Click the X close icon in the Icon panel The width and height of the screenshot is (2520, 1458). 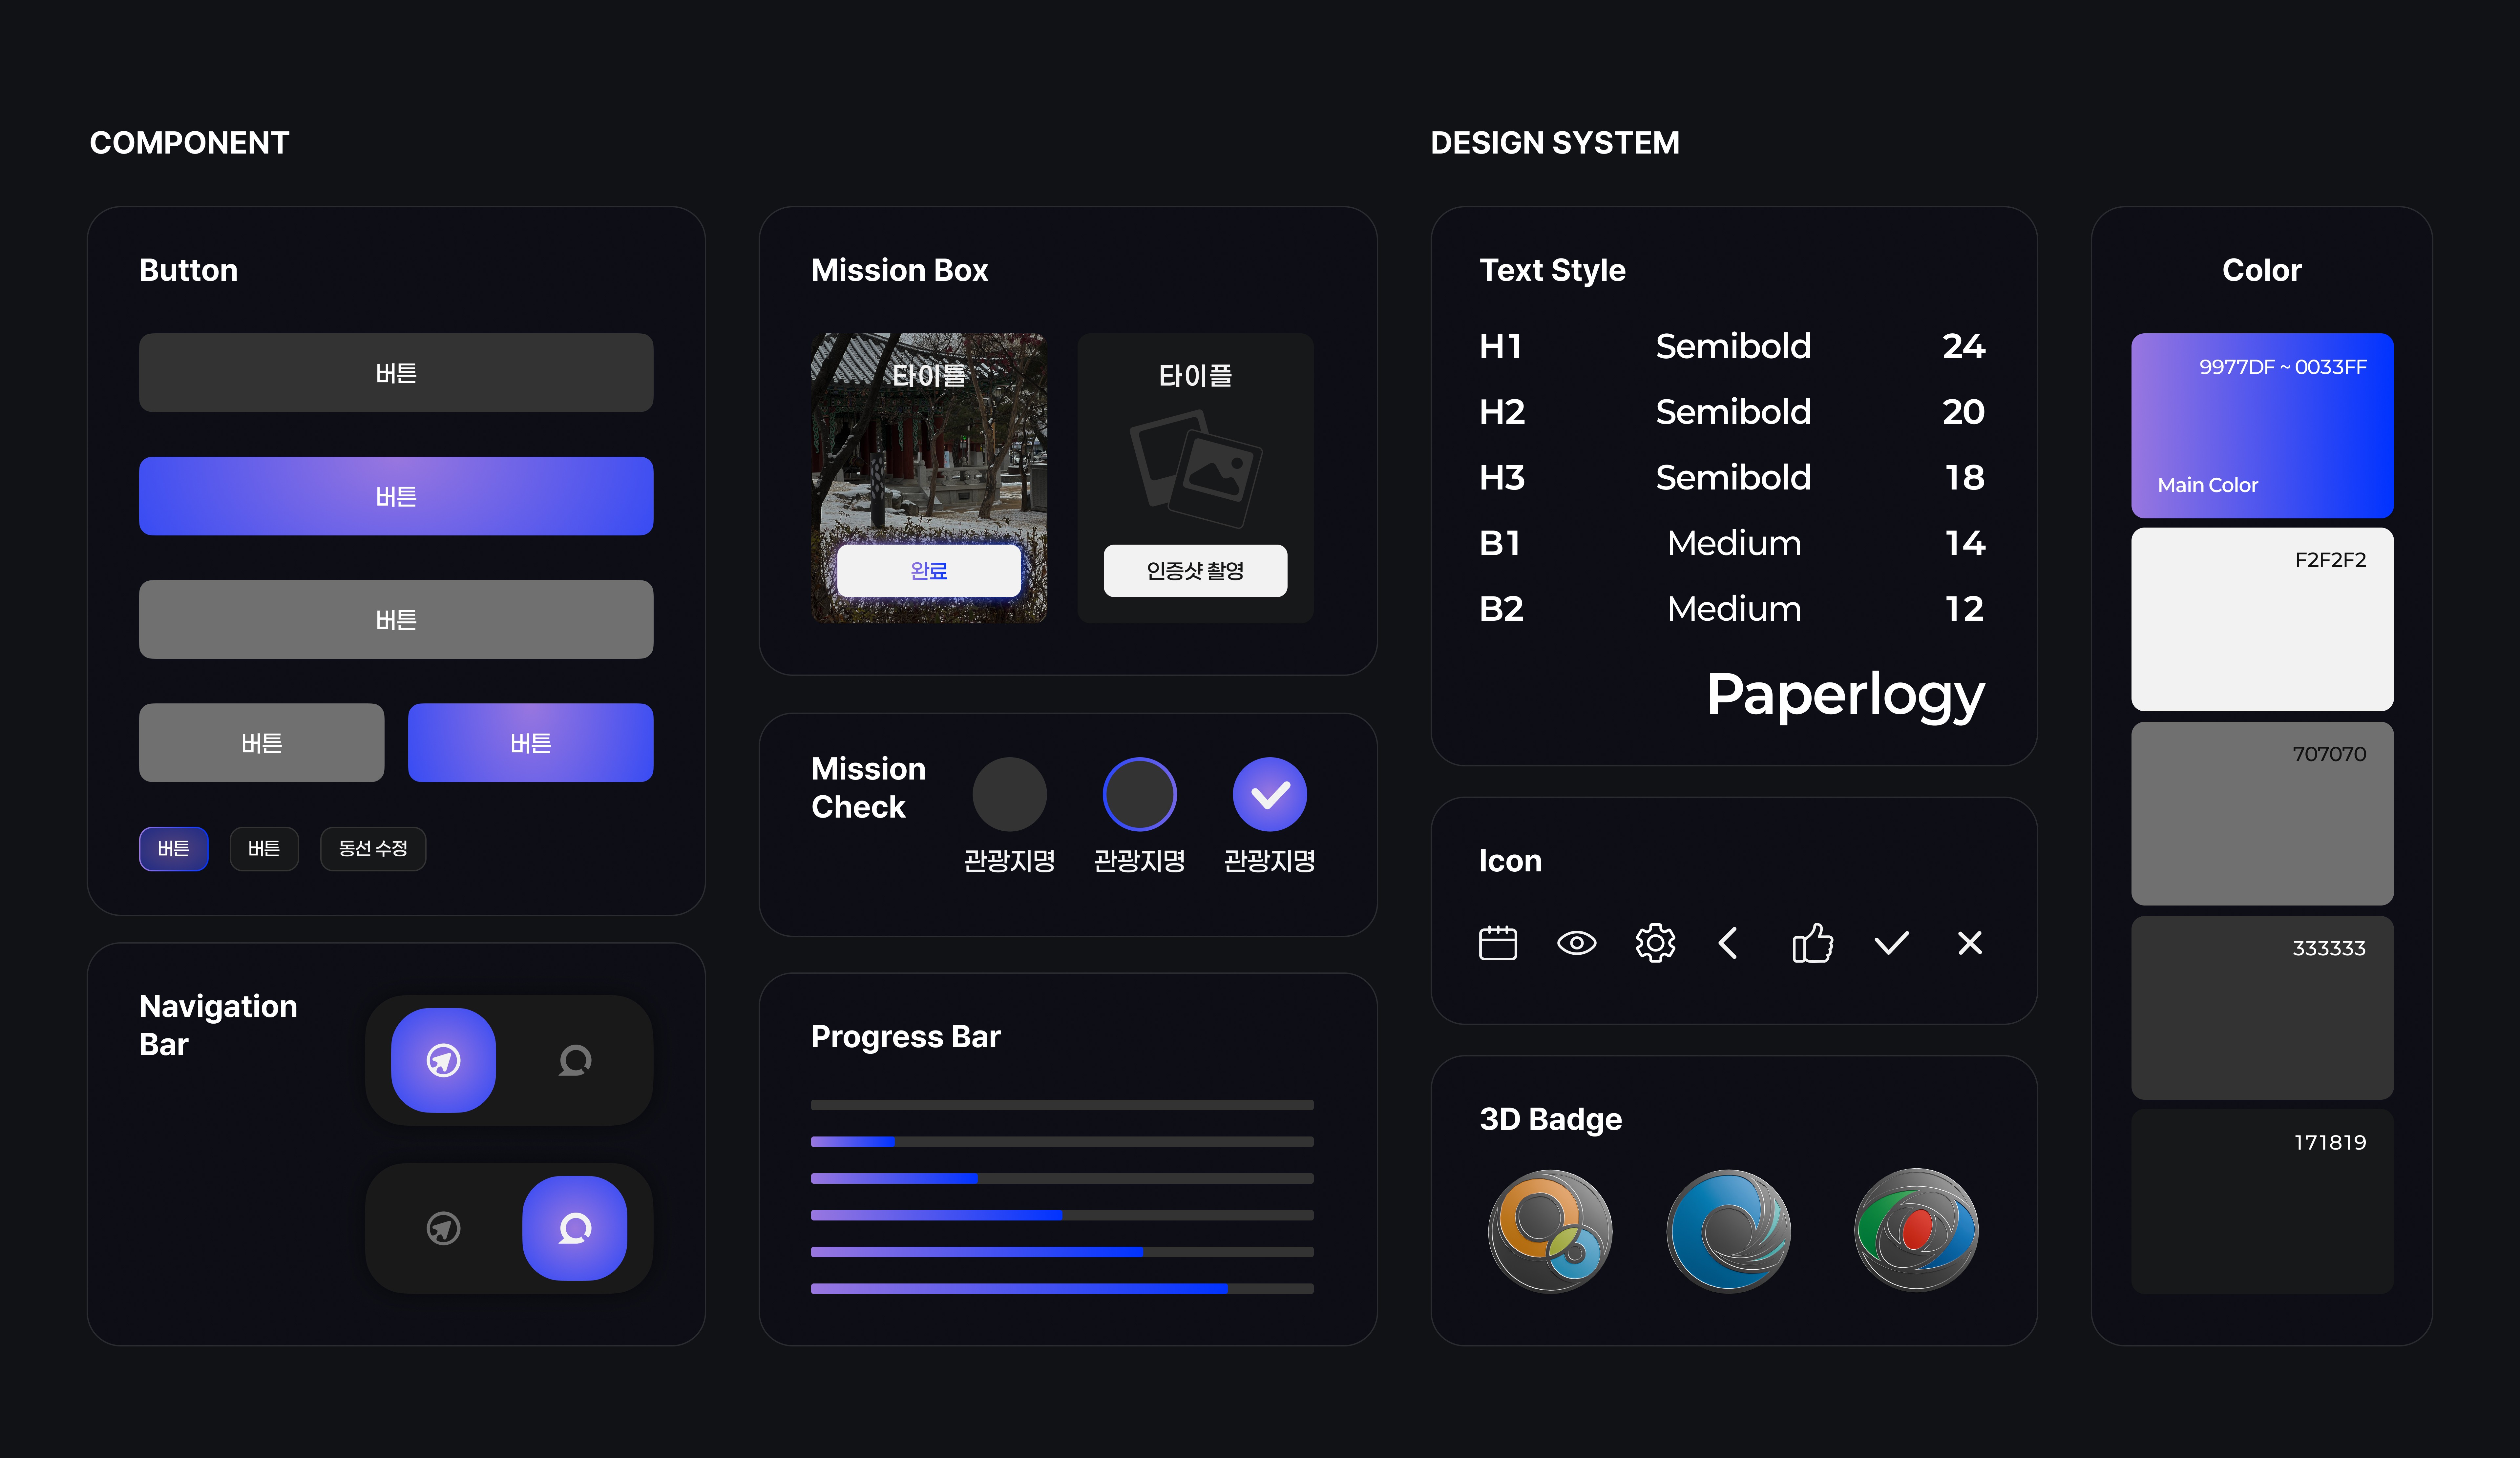coord(1970,943)
